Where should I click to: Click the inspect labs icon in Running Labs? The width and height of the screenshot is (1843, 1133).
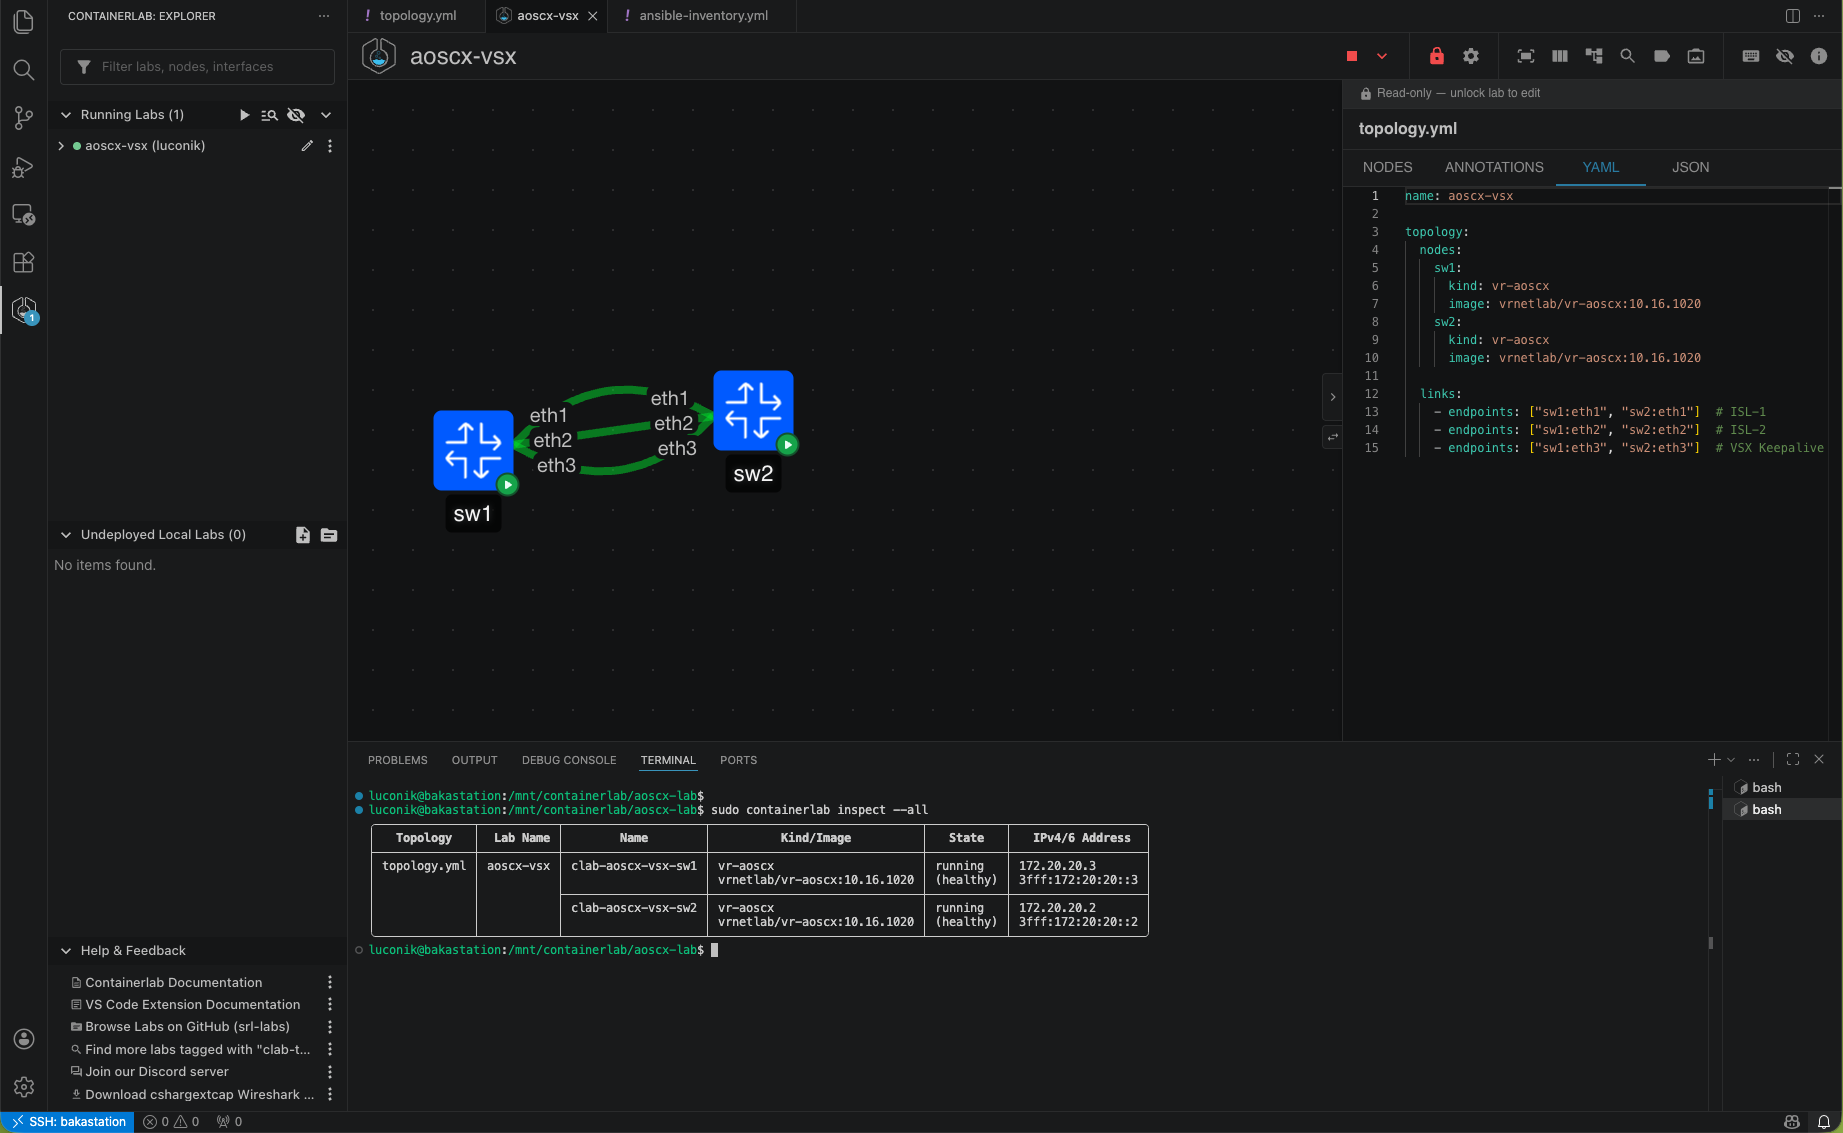270,115
